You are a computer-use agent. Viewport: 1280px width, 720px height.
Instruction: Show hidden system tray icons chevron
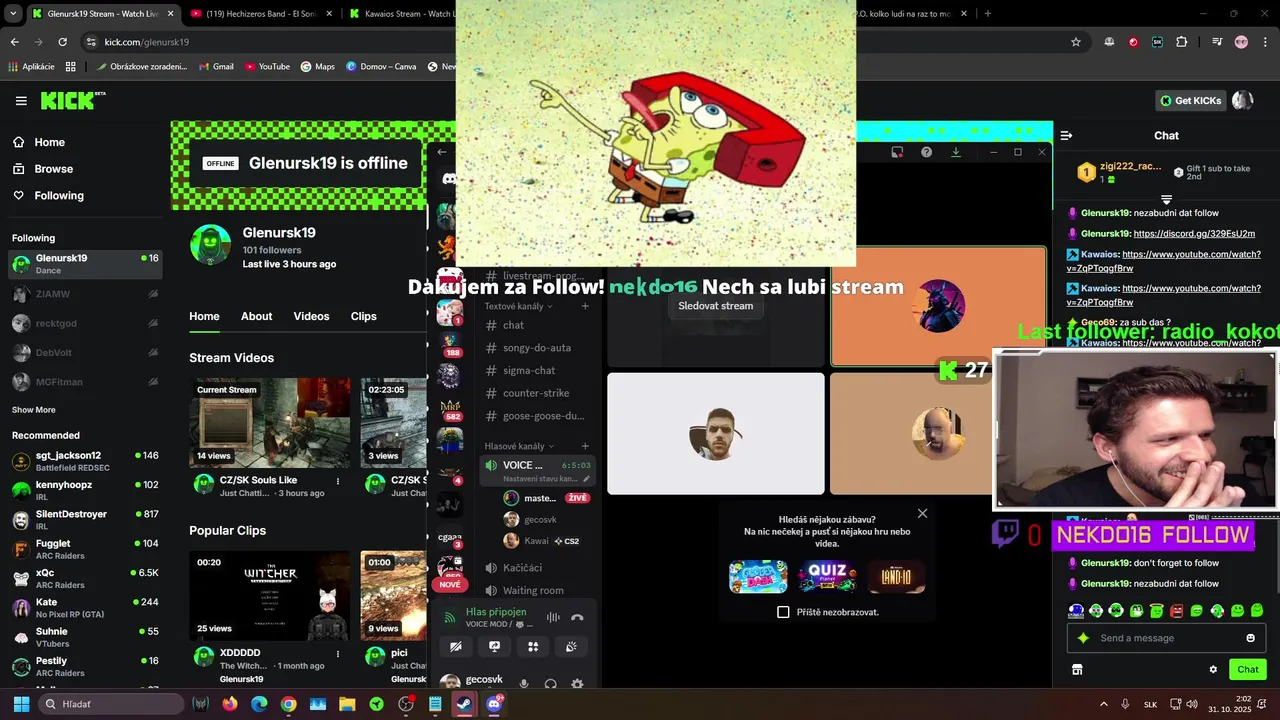[1104, 704]
